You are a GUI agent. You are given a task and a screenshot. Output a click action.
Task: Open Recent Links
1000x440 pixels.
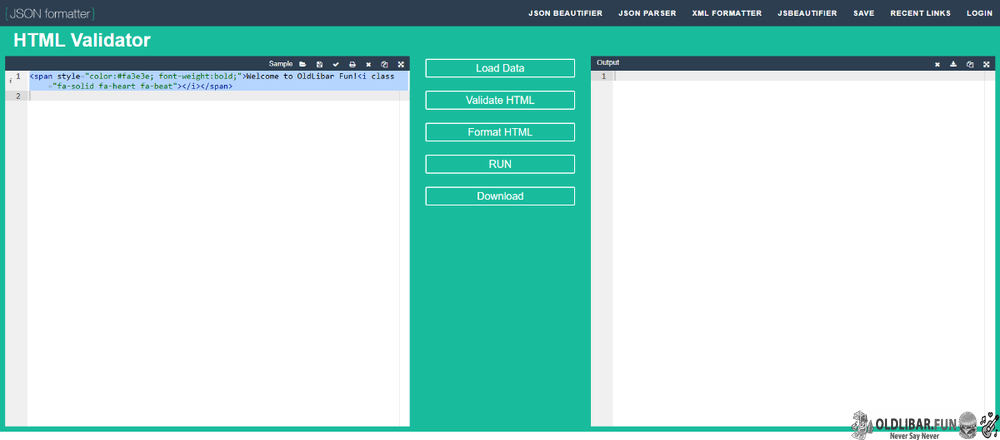point(920,13)
